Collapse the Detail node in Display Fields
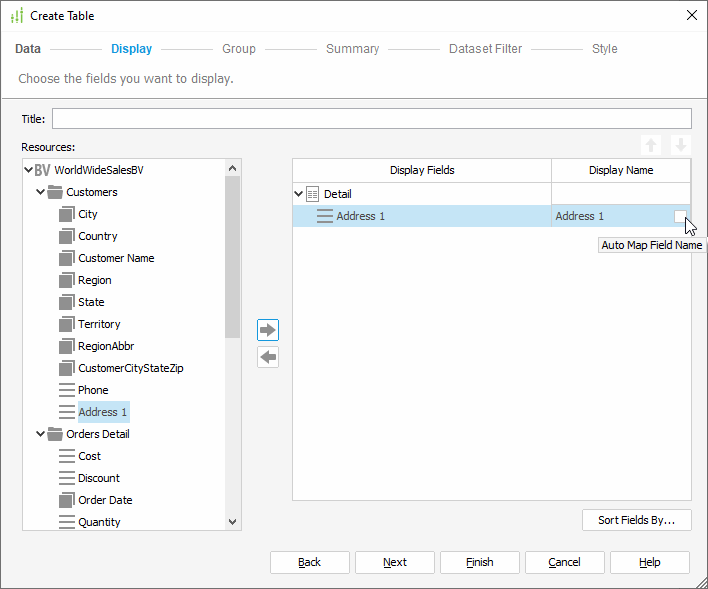 [298, 194]
